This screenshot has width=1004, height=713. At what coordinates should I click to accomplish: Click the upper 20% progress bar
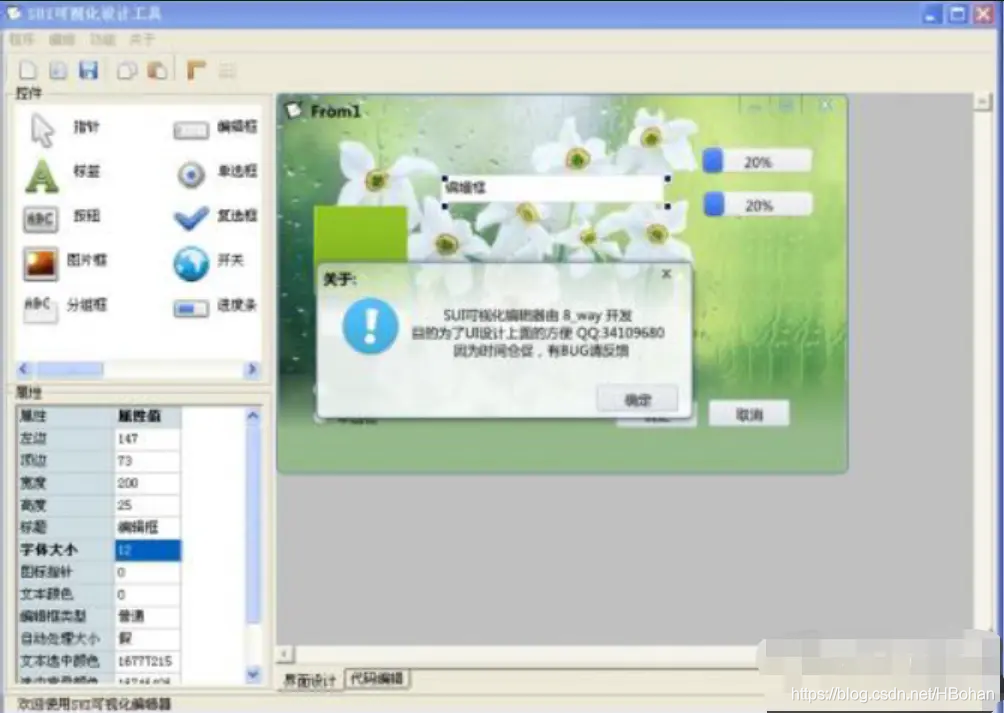pyautogui.click(x=757, y=161)
